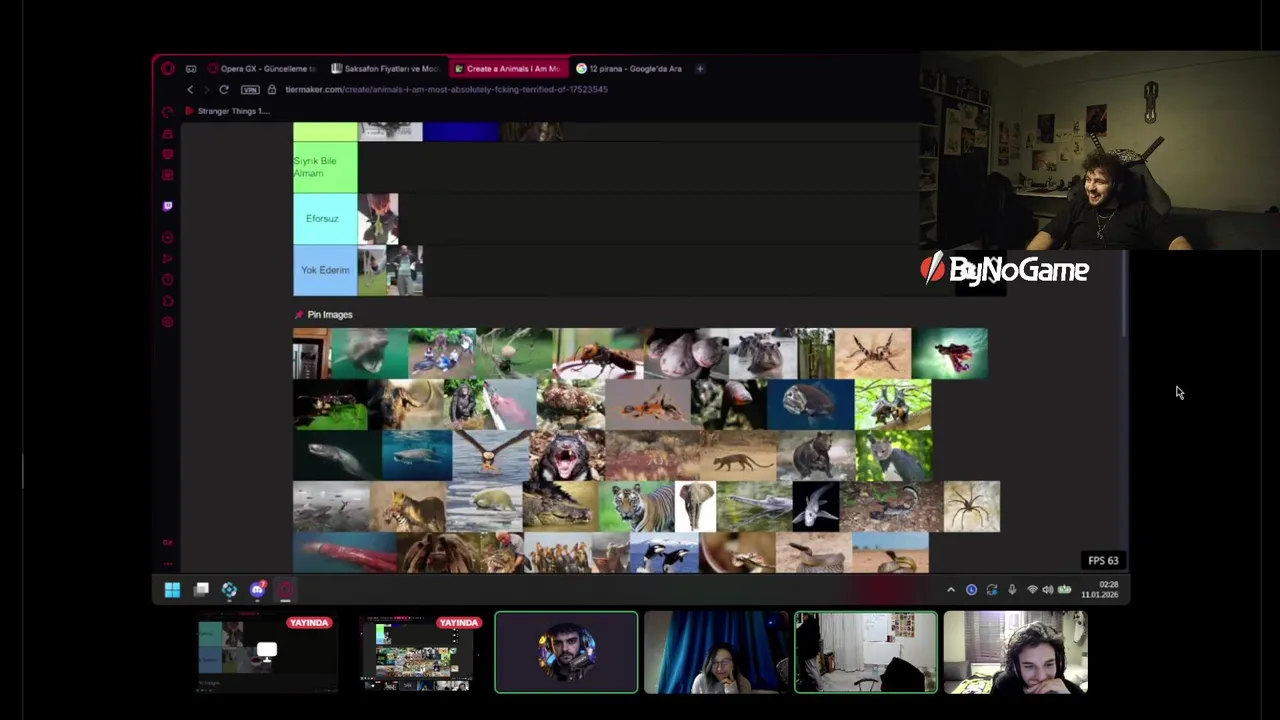This screenshot has width=1280, height=720.
Task: Go back with the browser back arrow
Action: click(x=190, y=90)
